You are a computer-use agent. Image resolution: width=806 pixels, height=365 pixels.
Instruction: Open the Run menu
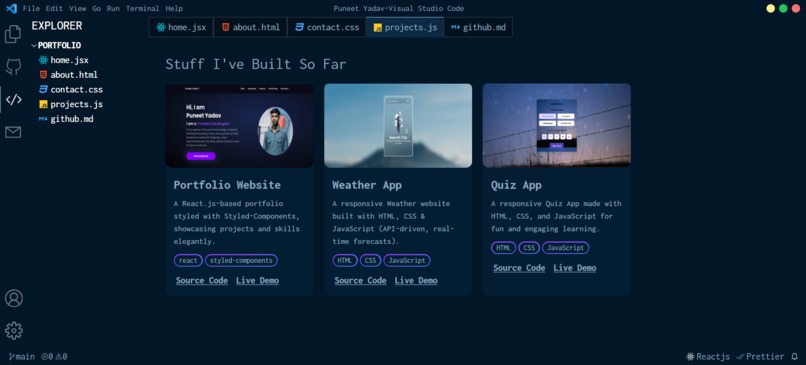113,9
